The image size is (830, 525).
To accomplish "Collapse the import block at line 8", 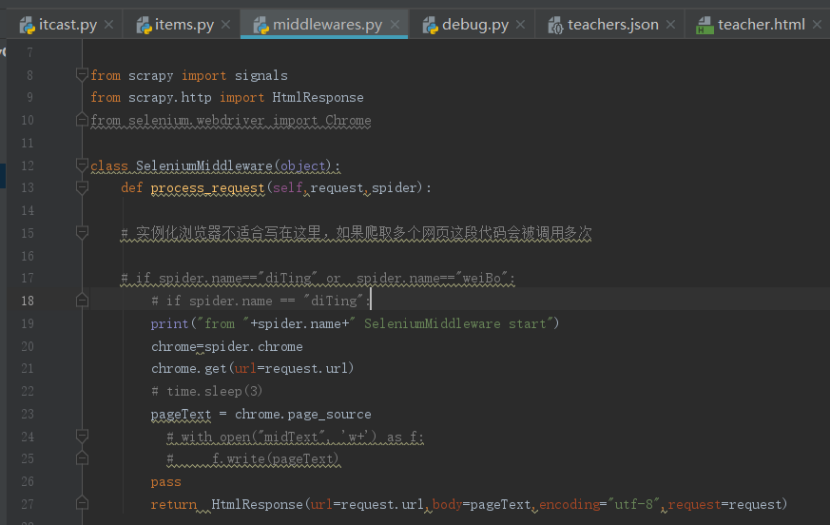I will pyautogui.click(x=82, y=75).
